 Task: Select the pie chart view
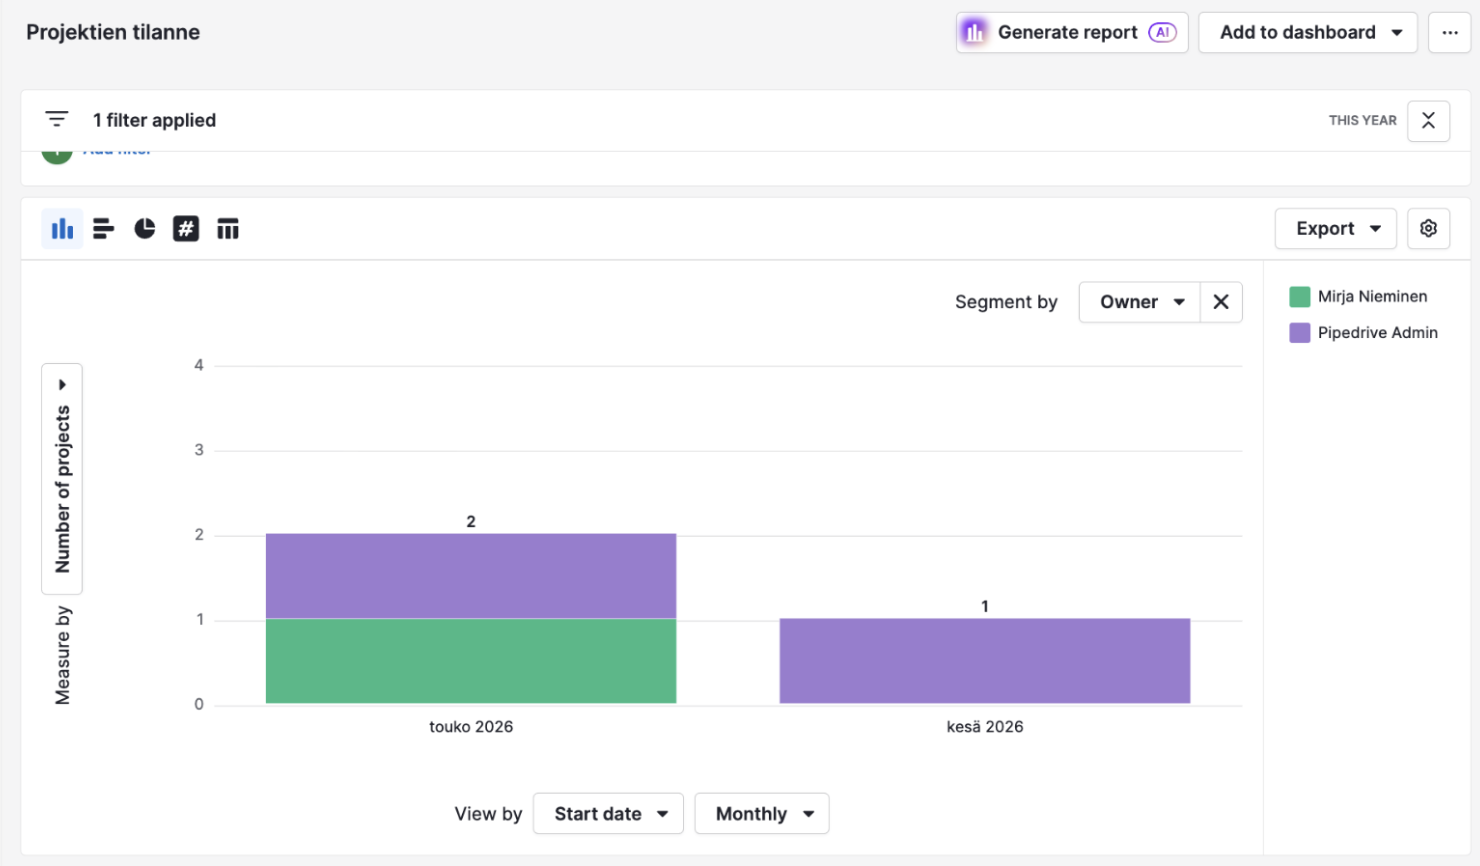(145, 229)
